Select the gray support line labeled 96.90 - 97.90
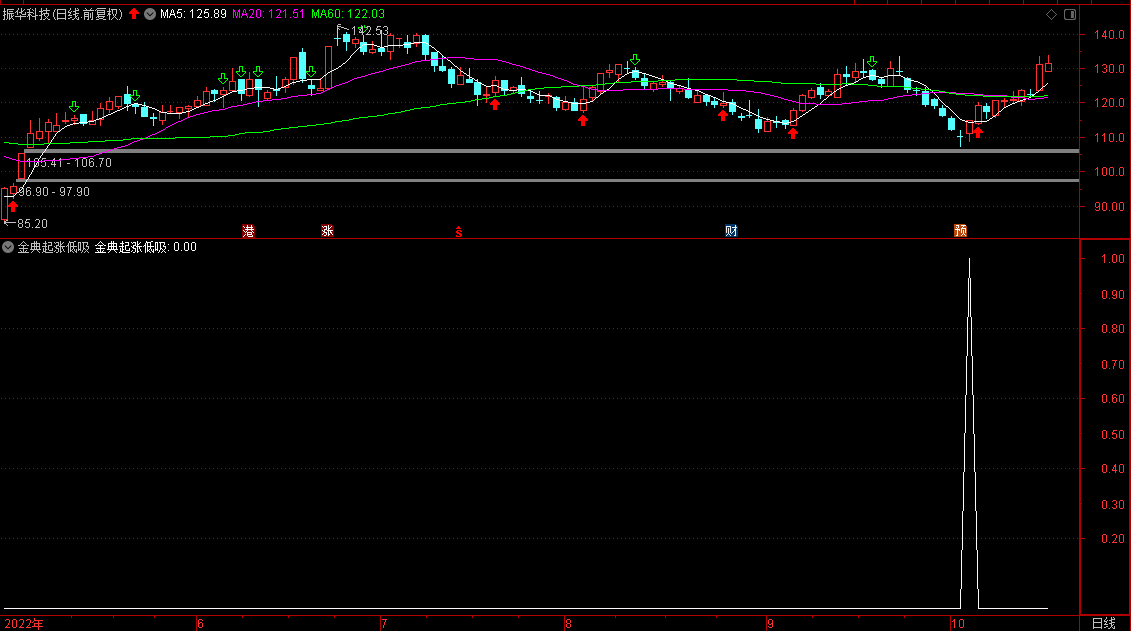Screen dimensions: 1131x631 tap(548, 180)
